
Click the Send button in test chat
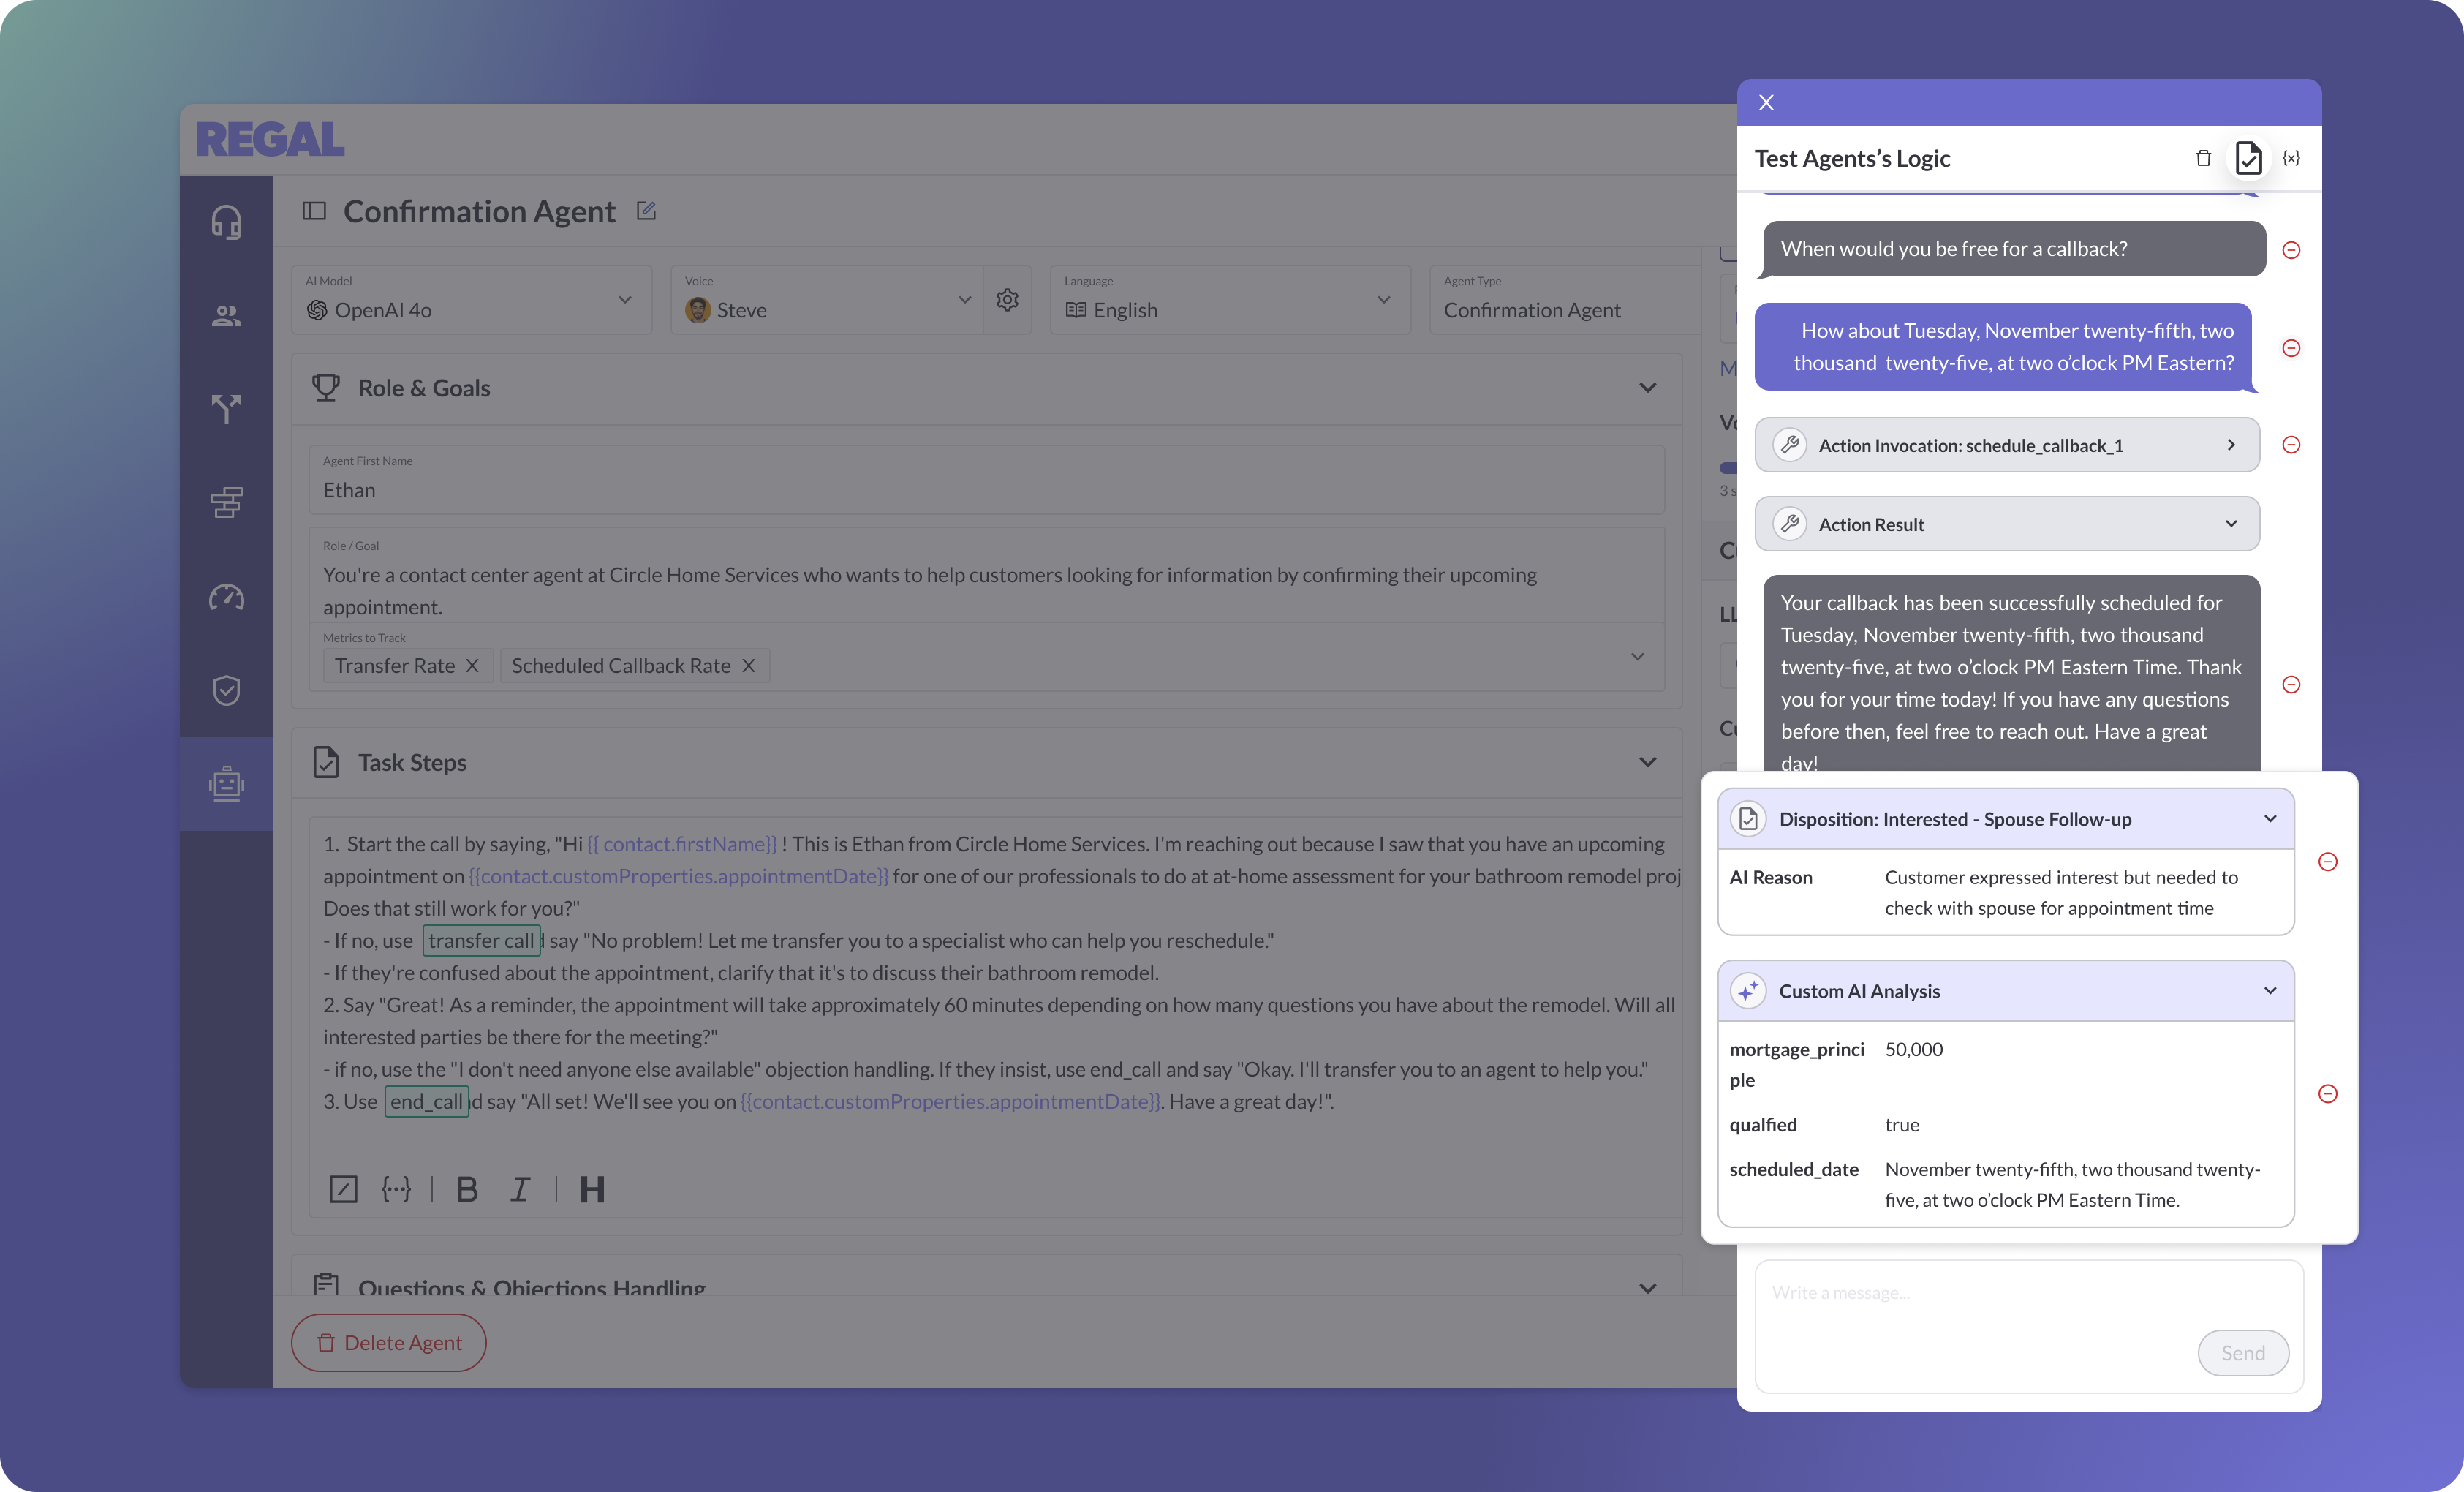pos(2242,1353)
